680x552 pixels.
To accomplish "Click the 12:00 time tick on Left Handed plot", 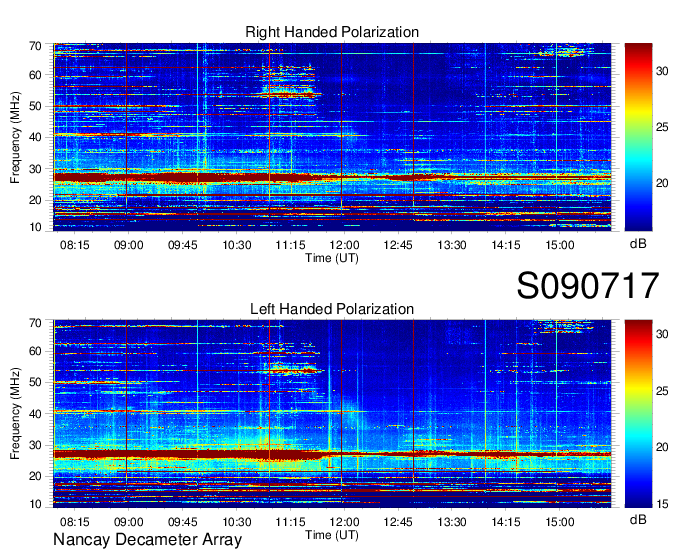I will [344, 522].
